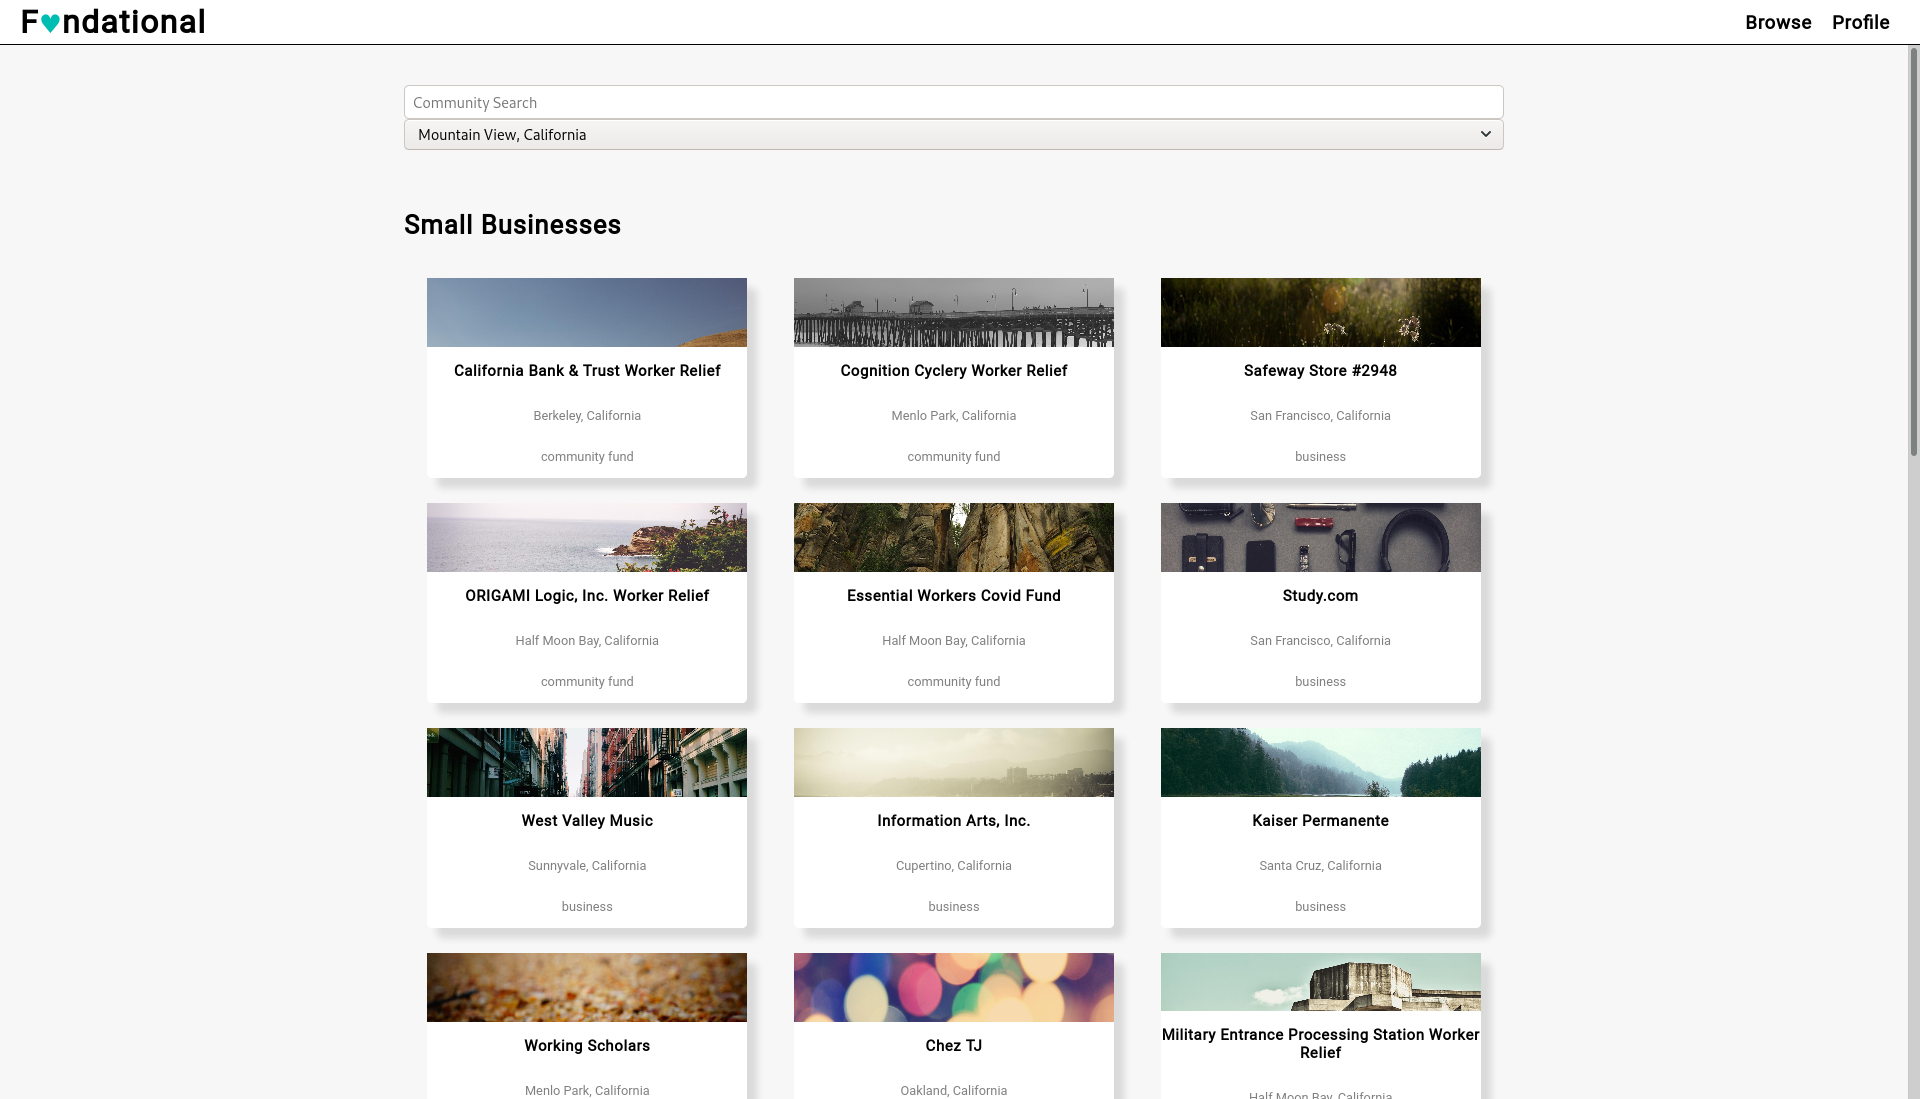1920x1099 pixels.
Task: Click the vertical page scrollbar
Action: click(x=1913, y=250)
